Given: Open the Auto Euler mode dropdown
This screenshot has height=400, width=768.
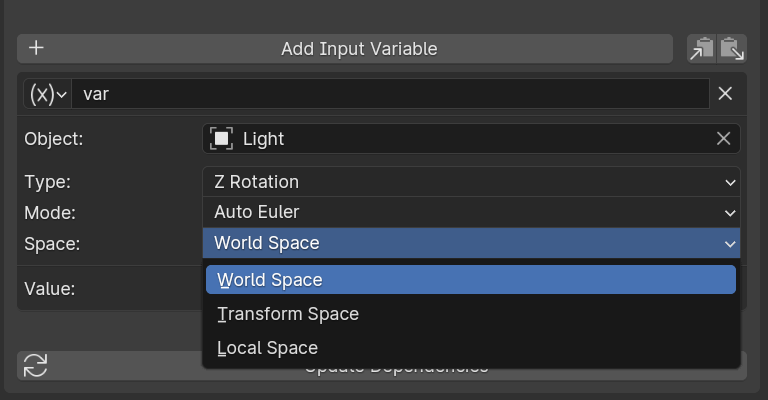Looking at the screenshot, I should (470, 212).
